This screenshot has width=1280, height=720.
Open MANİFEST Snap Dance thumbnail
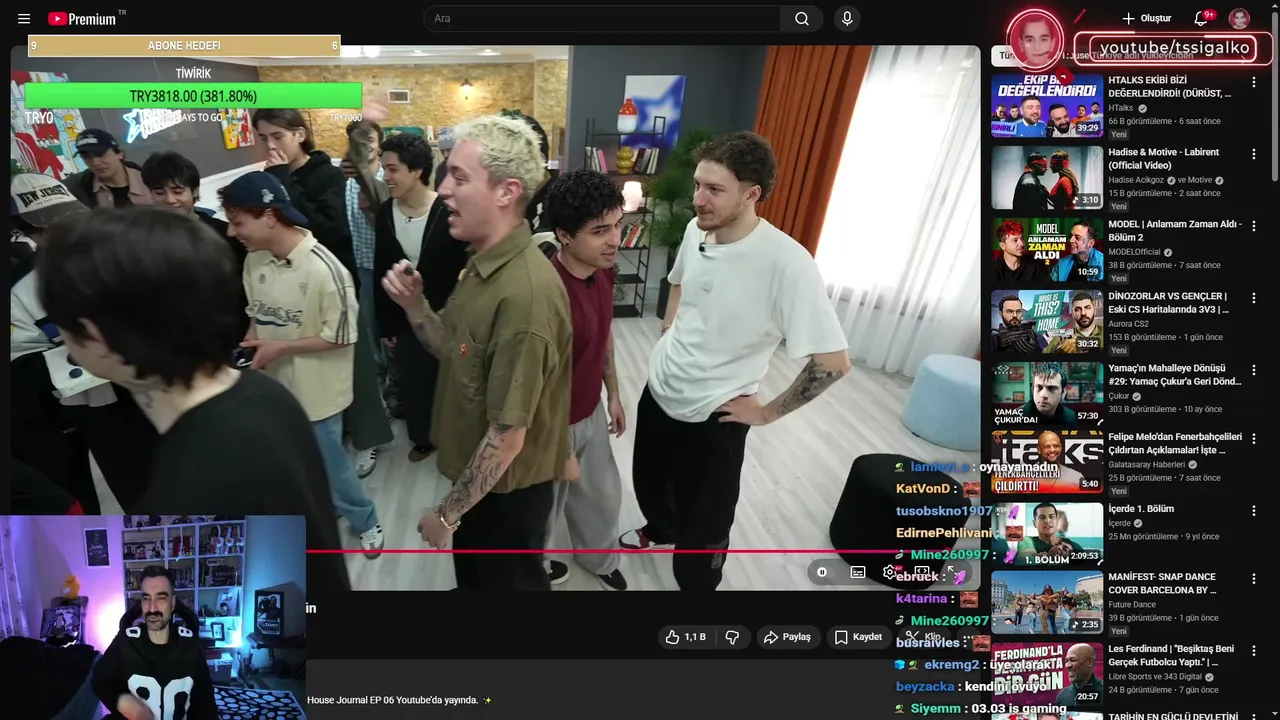1047,601
